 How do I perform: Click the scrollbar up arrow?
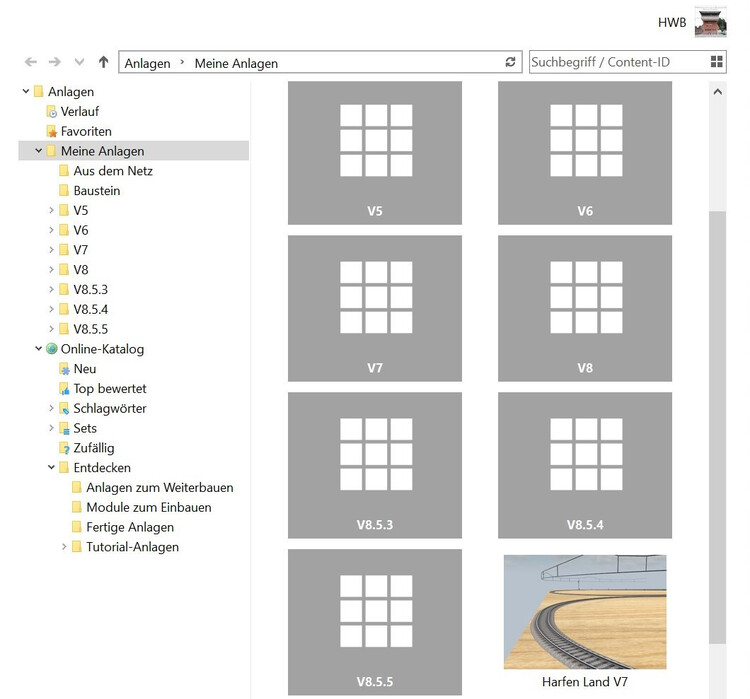point(717,91)
